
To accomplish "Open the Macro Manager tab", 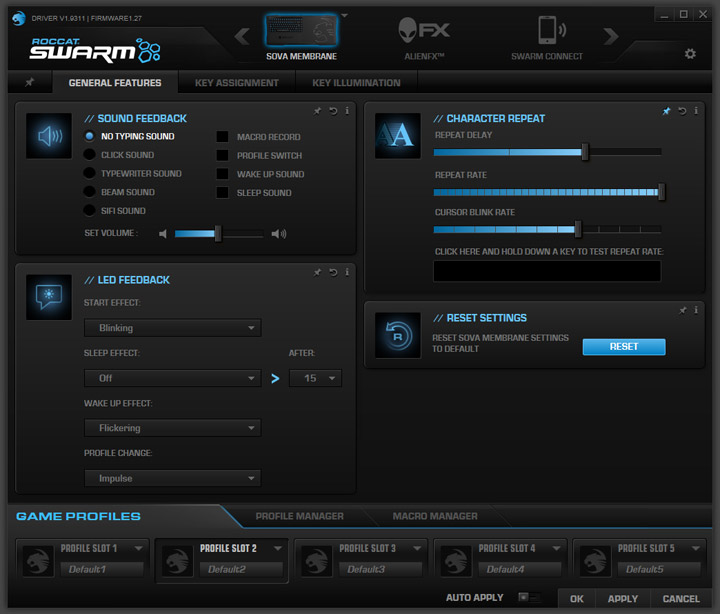I will (435, 516).
